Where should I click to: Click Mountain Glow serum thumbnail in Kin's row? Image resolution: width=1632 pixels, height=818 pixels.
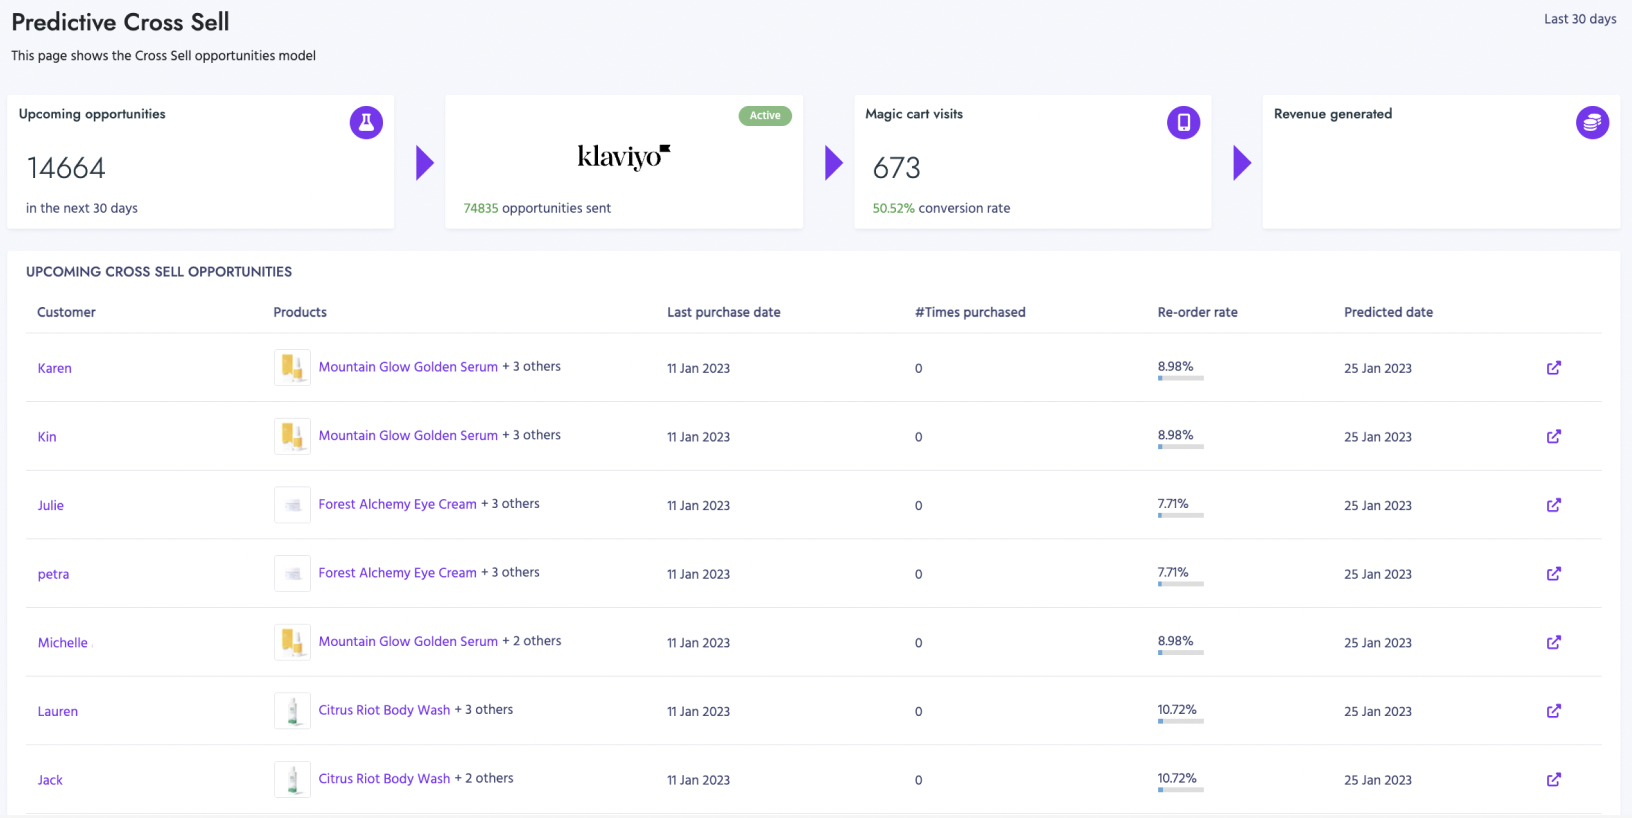[292, 437]
